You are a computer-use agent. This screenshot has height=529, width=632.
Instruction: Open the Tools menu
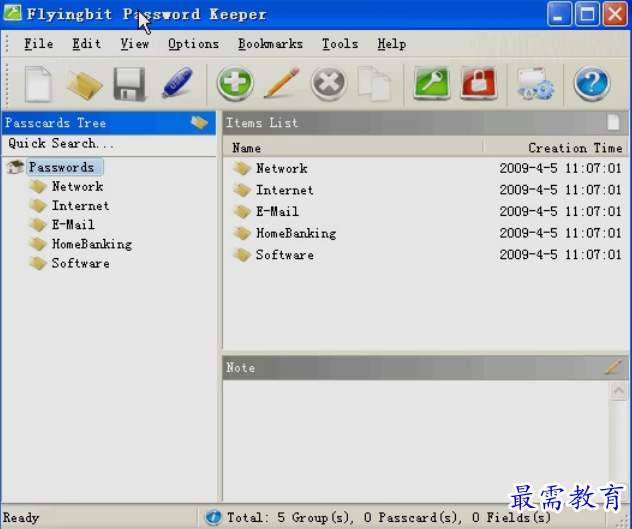[x=340, y=44]
